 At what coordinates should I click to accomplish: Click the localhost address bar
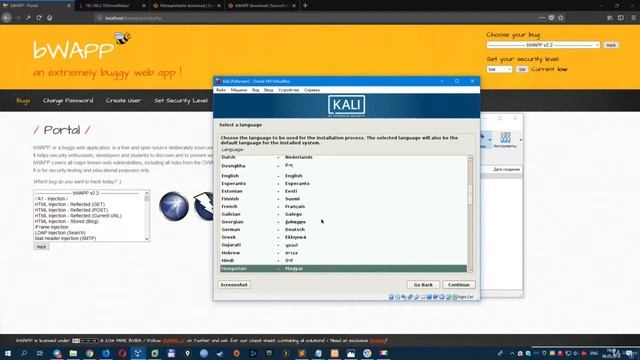click(x=318, y=18)
